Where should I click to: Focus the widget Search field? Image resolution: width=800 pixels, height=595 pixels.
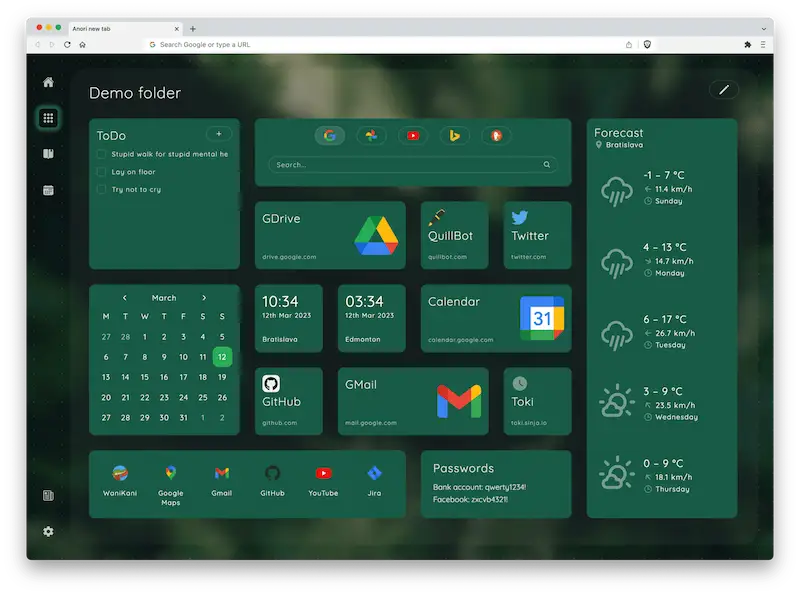[x=413, y=165]
